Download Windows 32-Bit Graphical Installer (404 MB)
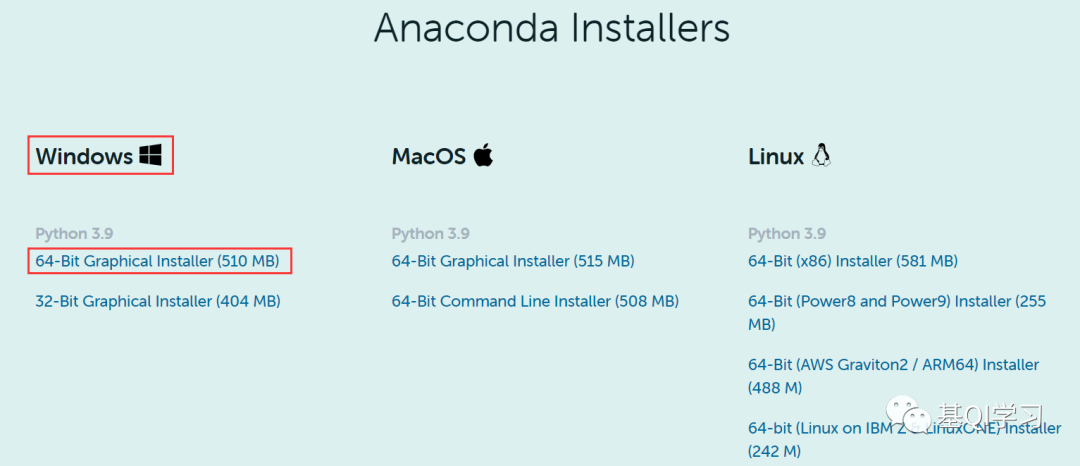Viewport: 1080px width, 466px height. [158, 301]
